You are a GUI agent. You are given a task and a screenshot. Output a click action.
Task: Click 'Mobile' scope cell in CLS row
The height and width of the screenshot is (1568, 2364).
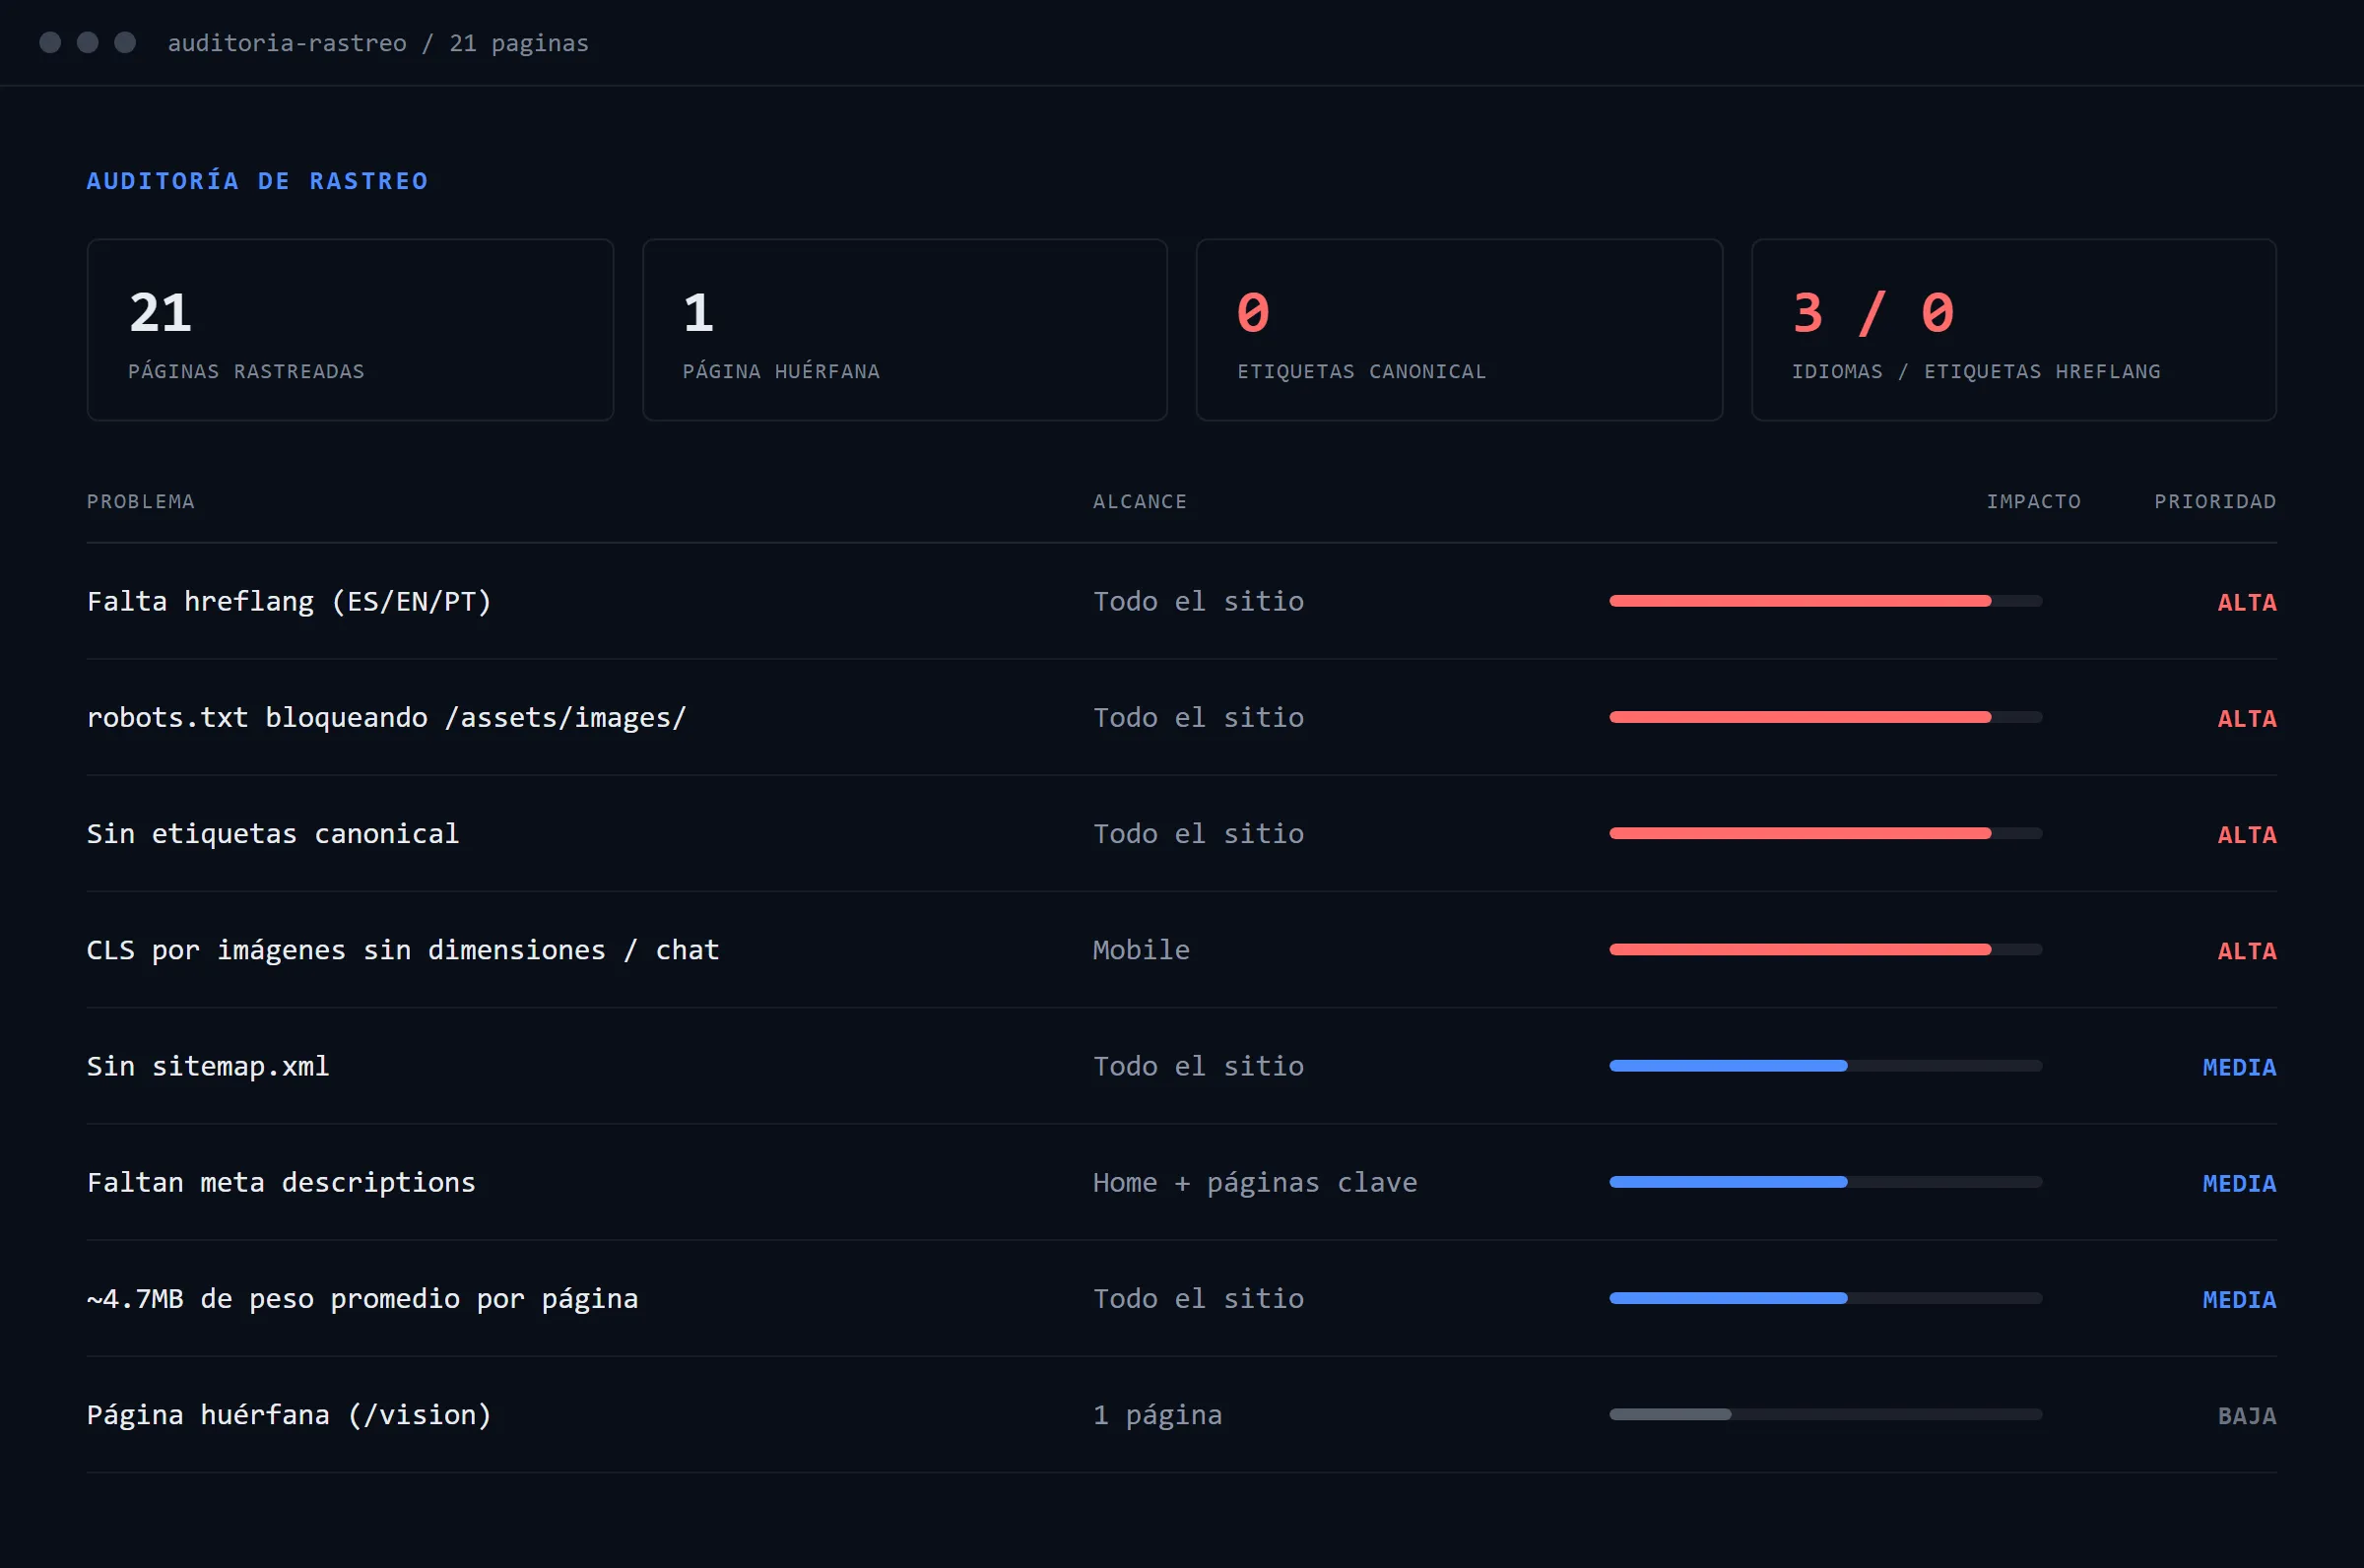click(1141, 949)
